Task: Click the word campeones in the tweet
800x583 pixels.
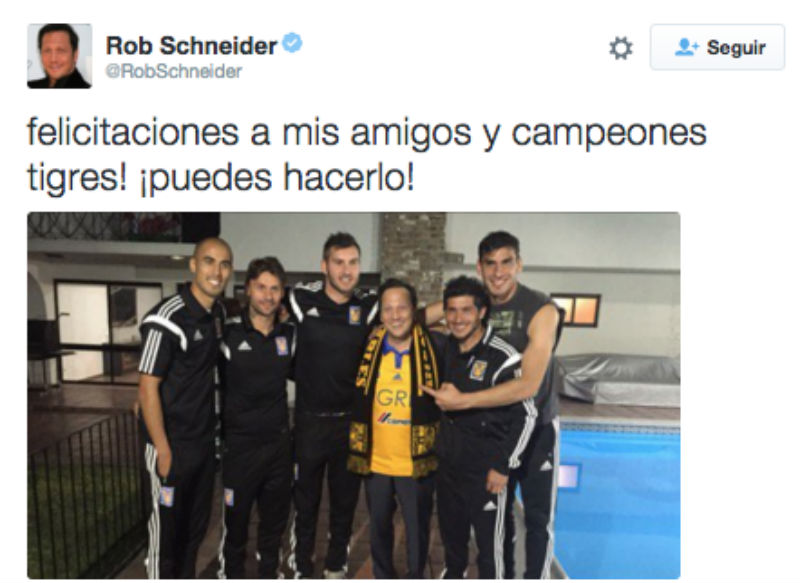Action: click(x=609, y=134)
